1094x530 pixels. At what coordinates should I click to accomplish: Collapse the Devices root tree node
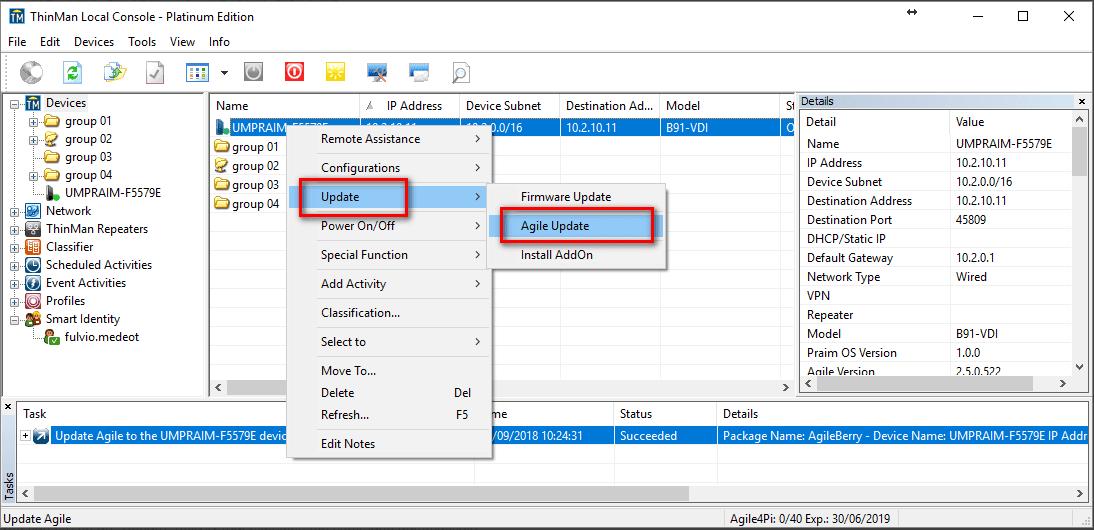[x=15, y=104]
